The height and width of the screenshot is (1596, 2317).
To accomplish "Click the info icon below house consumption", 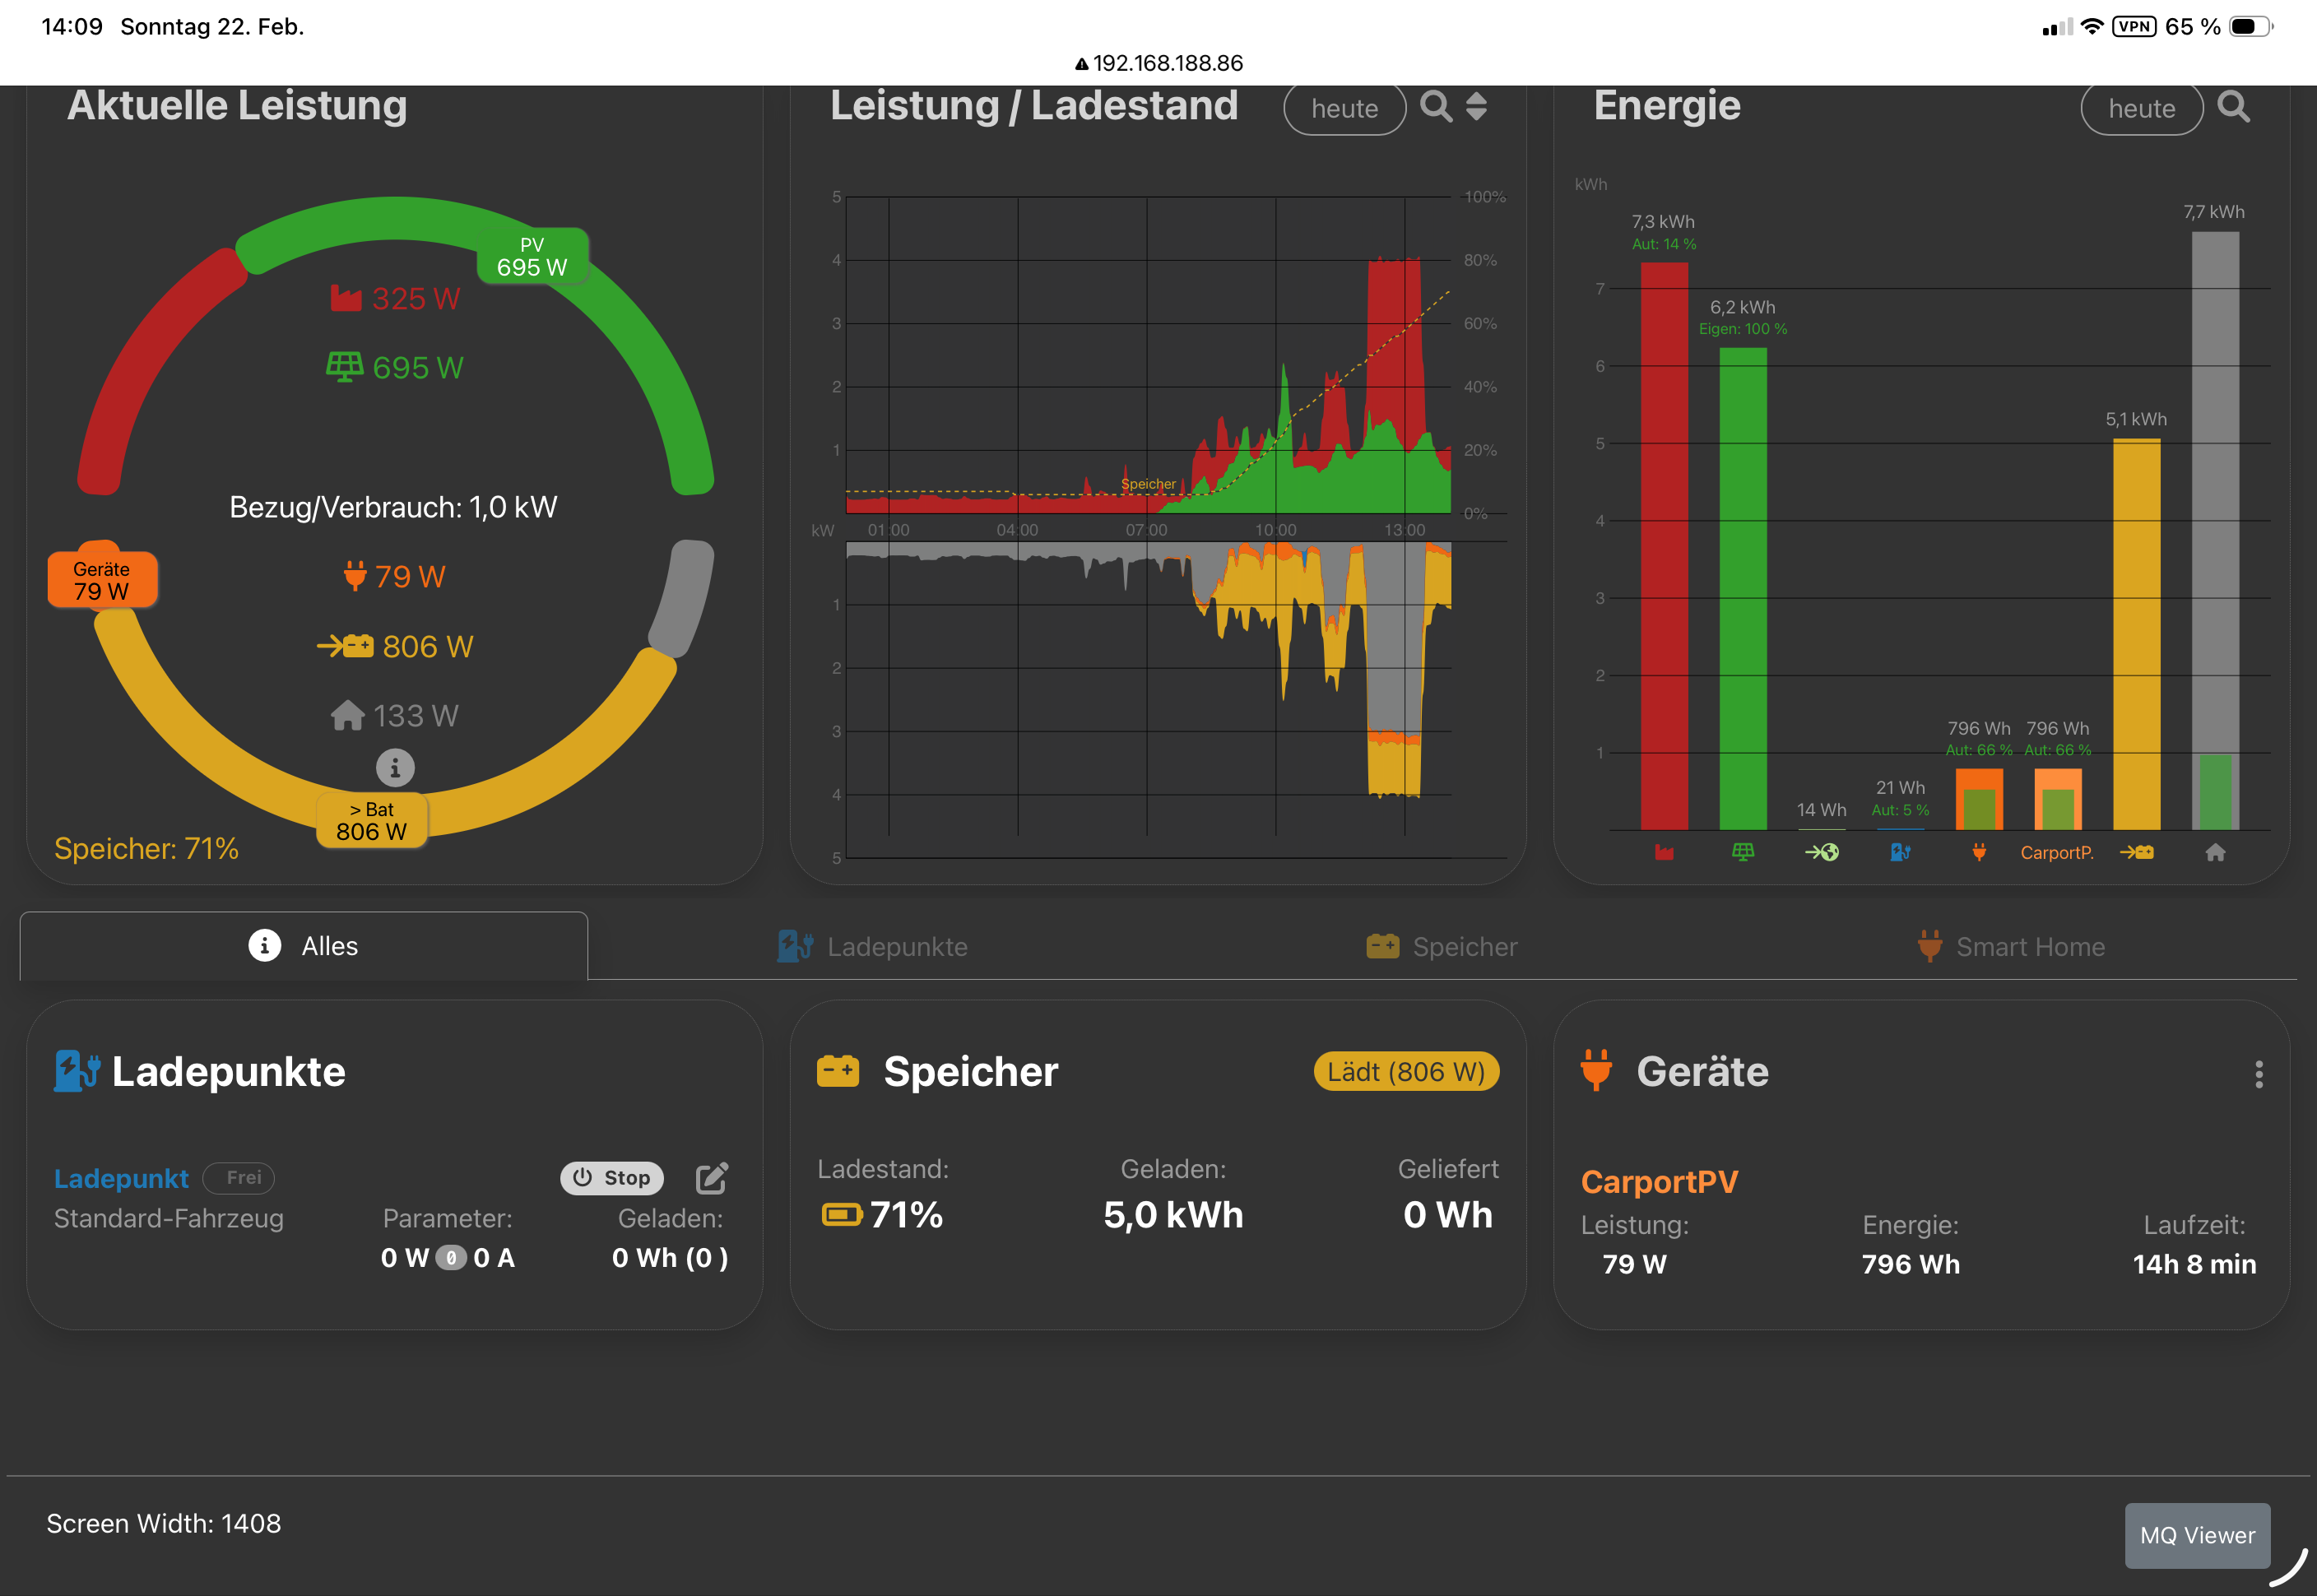I will click(x=395, y=768).
